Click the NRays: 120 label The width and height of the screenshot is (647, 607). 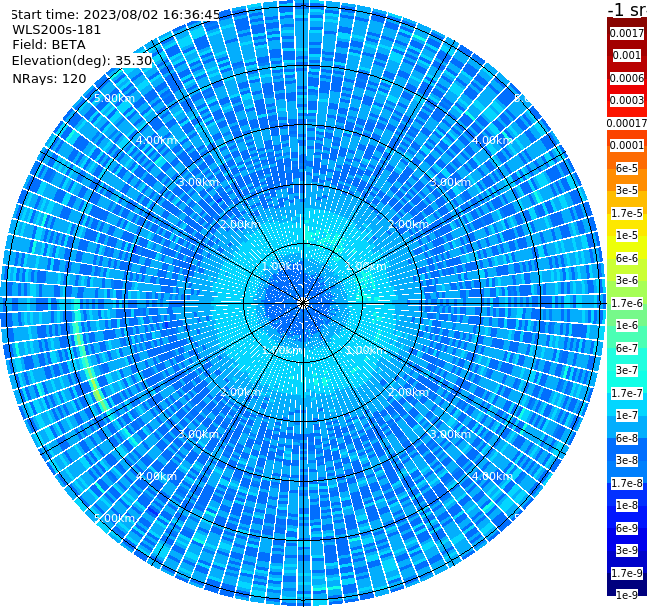coord(49,78)
